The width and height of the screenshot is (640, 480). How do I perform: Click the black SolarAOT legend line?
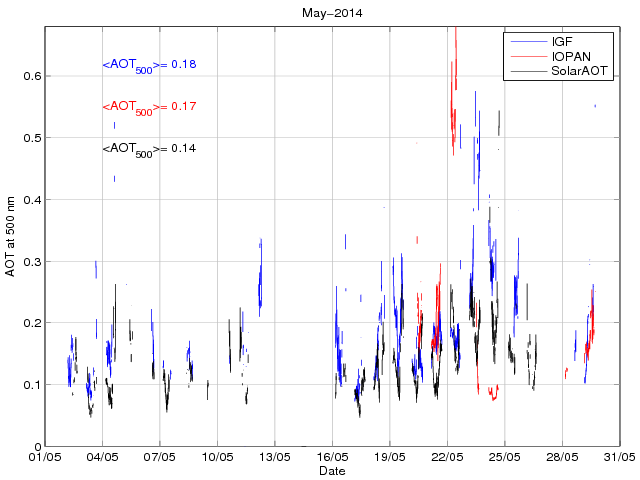pos(528,71)
